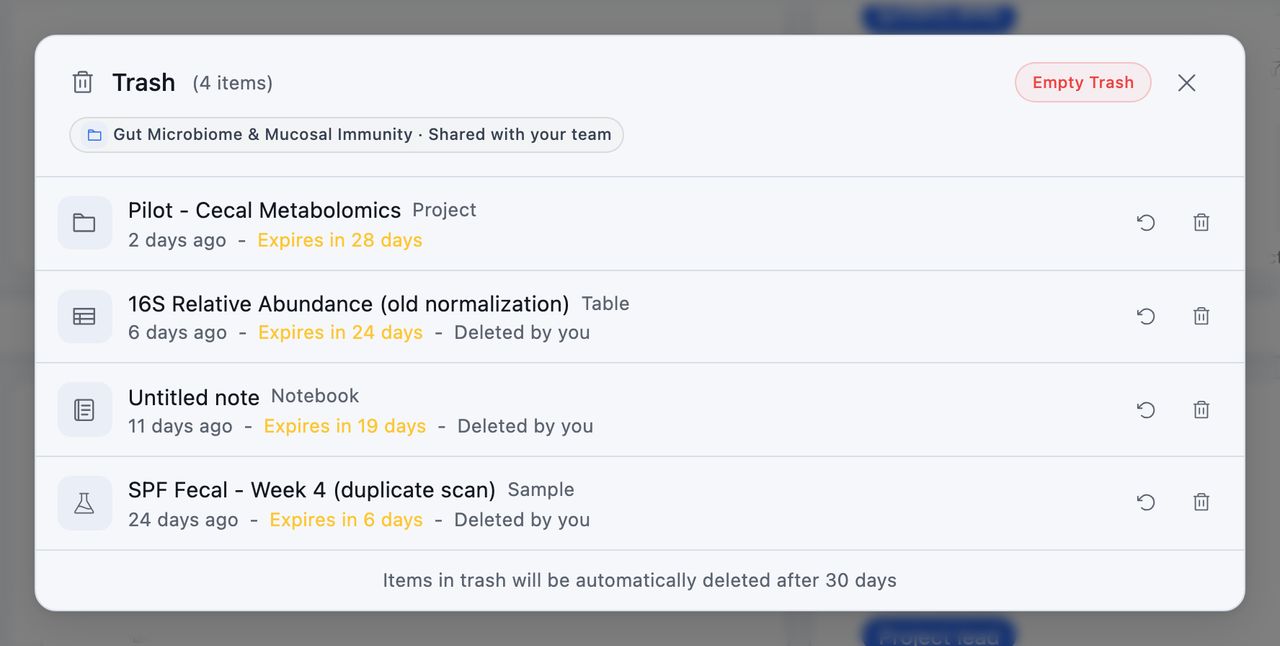Permanently delete the Untitled note

point(1201,410)
